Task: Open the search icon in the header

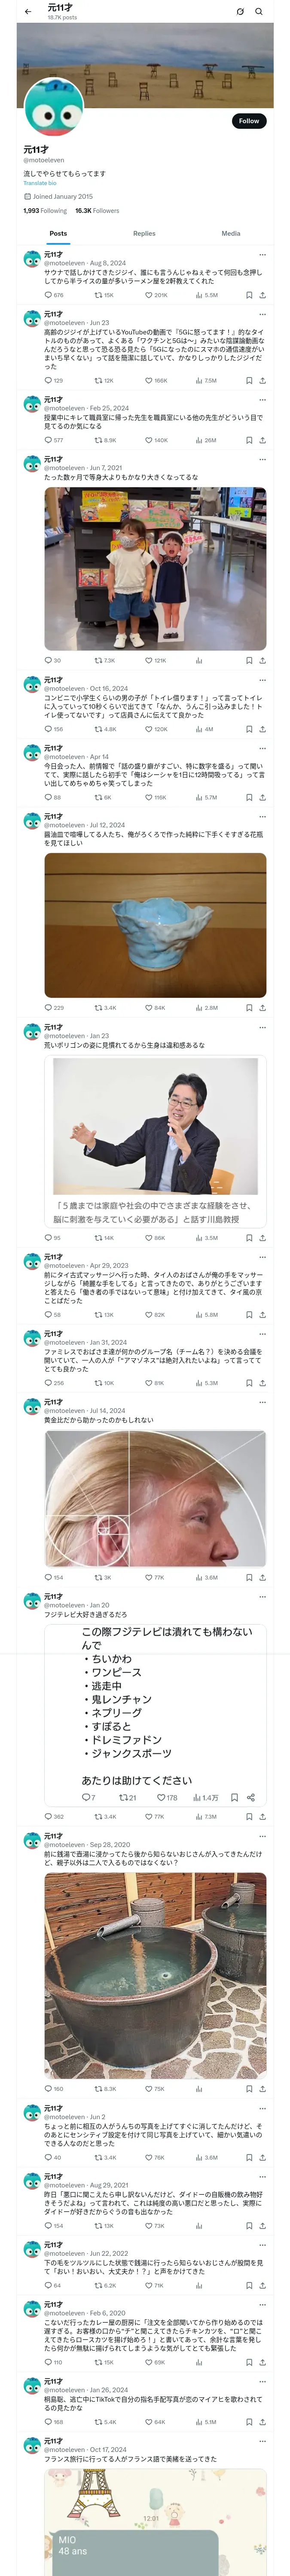Action: (259, 12)
